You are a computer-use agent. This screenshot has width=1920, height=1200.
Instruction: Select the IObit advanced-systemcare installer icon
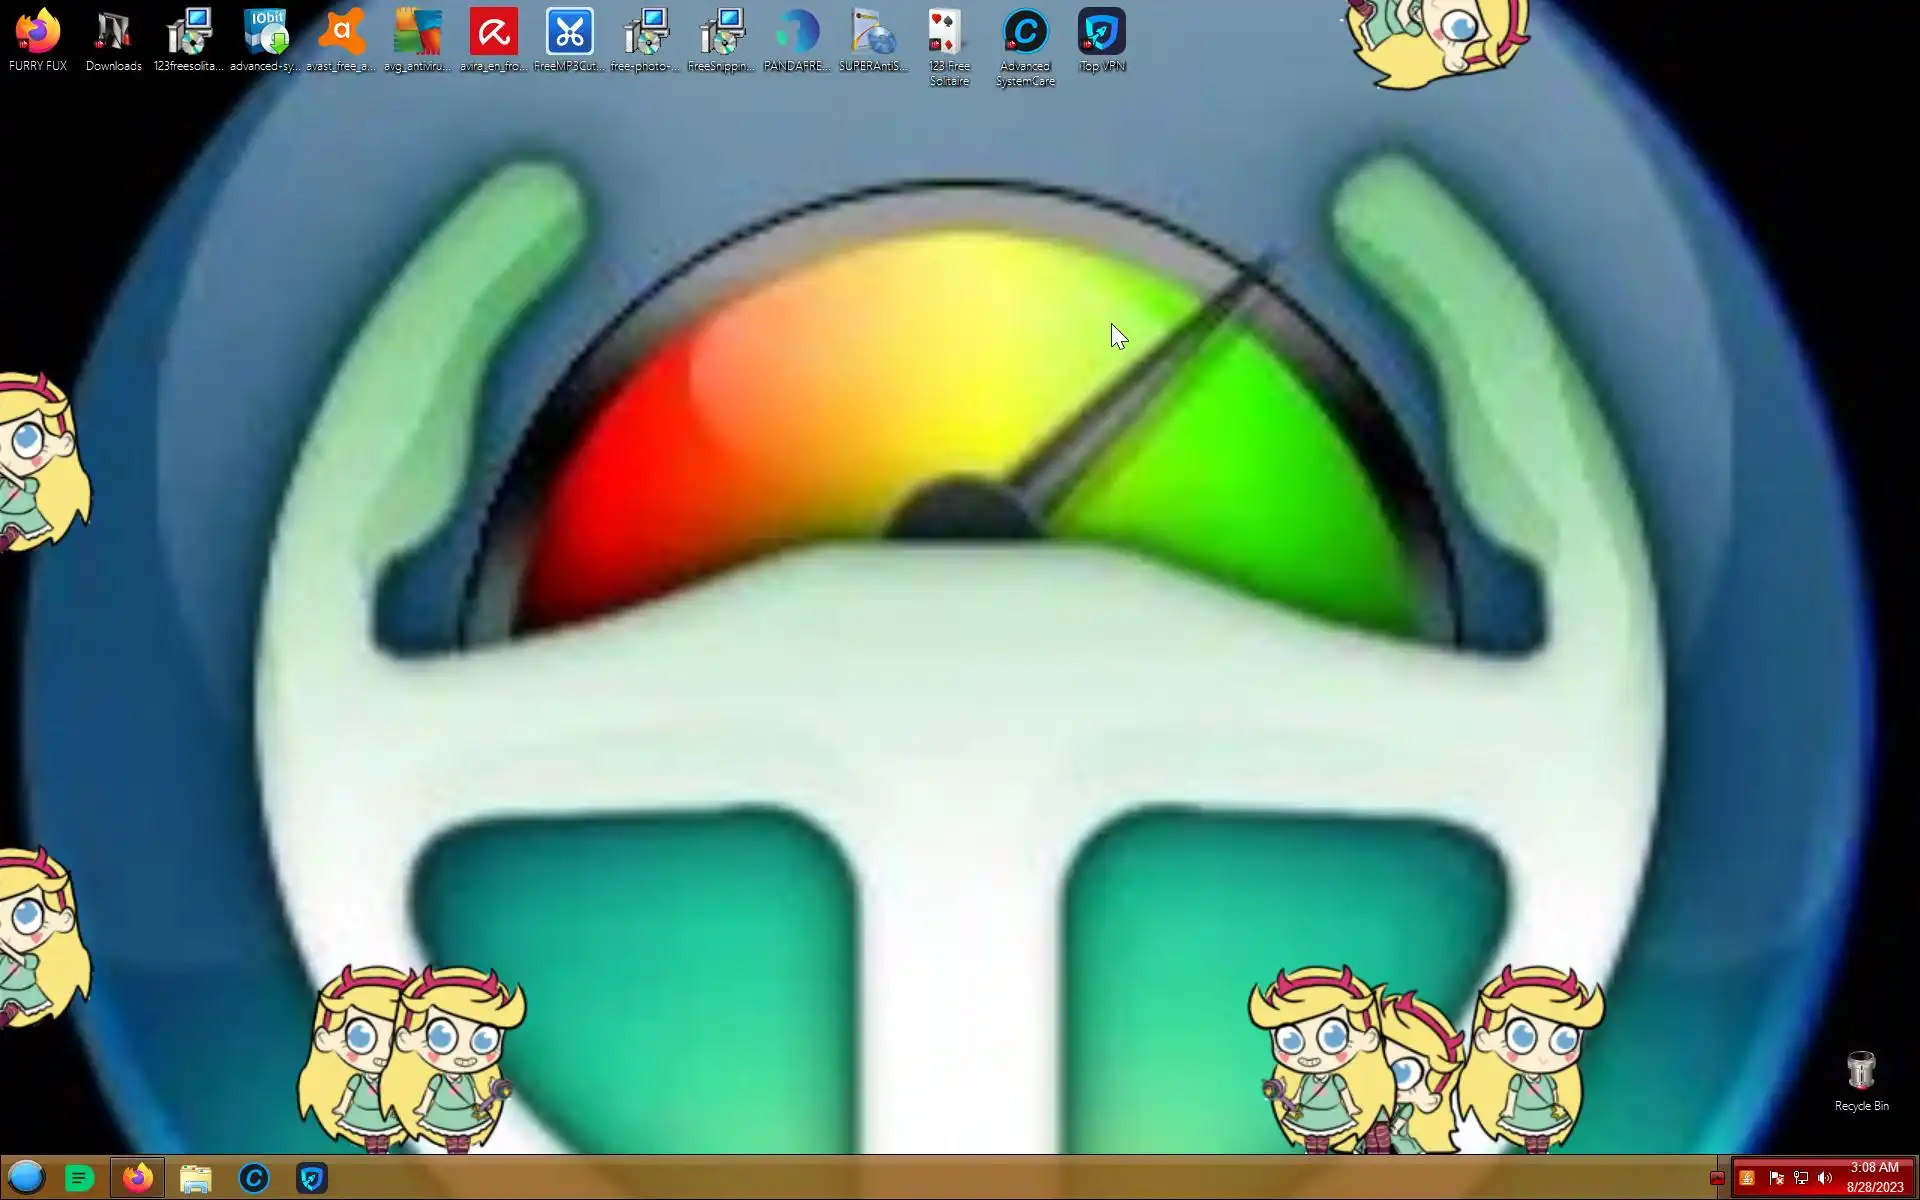(265, 33)
